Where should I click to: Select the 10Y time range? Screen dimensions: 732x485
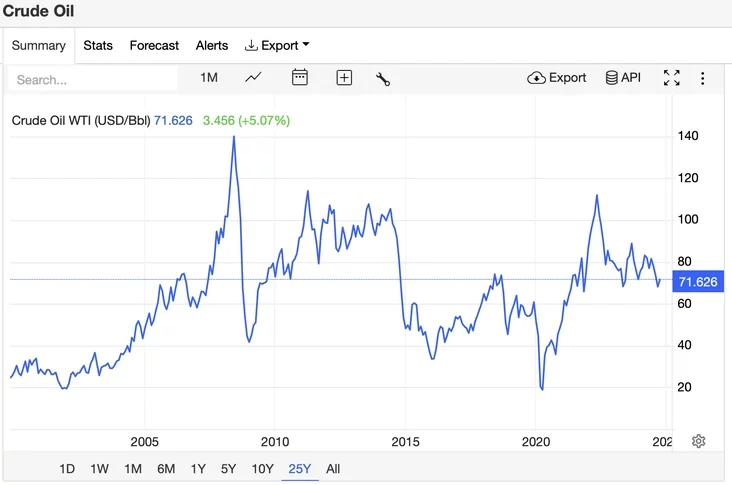coord(262,468)
